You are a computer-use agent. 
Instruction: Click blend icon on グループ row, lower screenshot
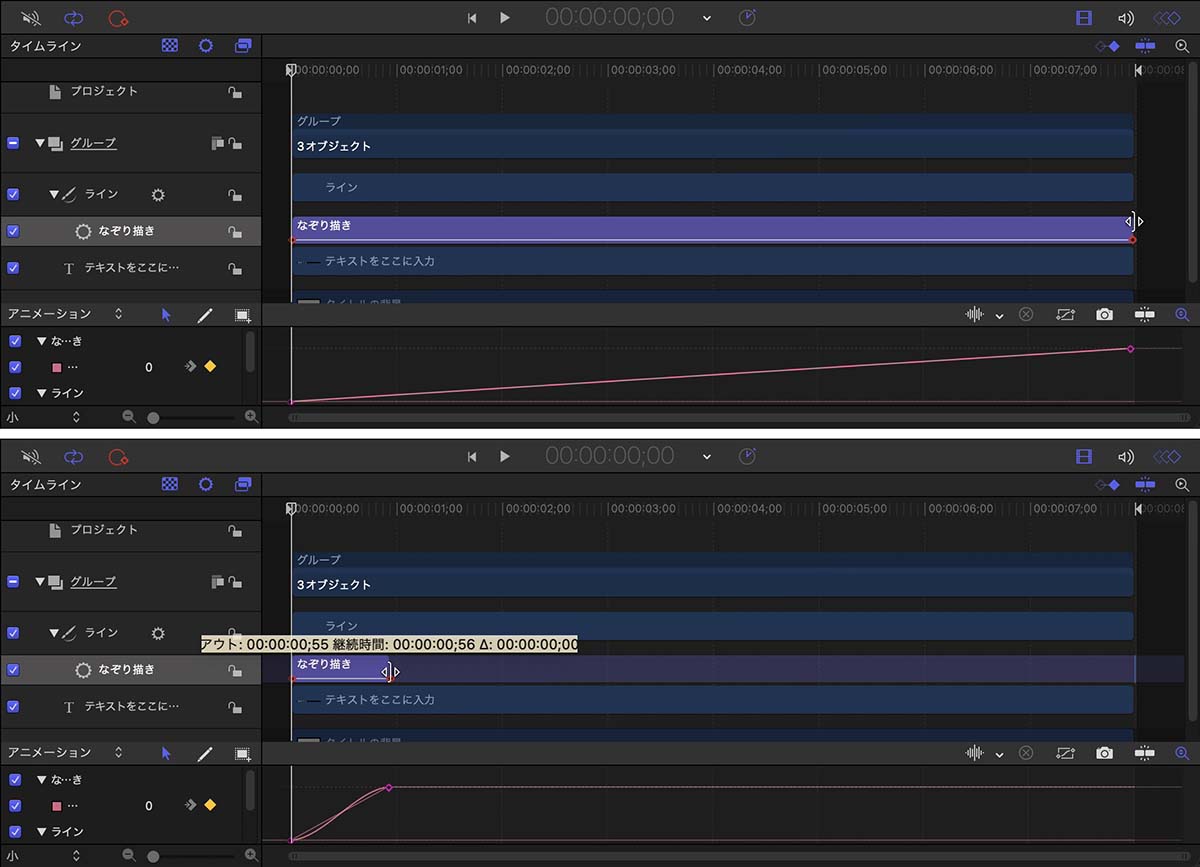pos(217,582)
